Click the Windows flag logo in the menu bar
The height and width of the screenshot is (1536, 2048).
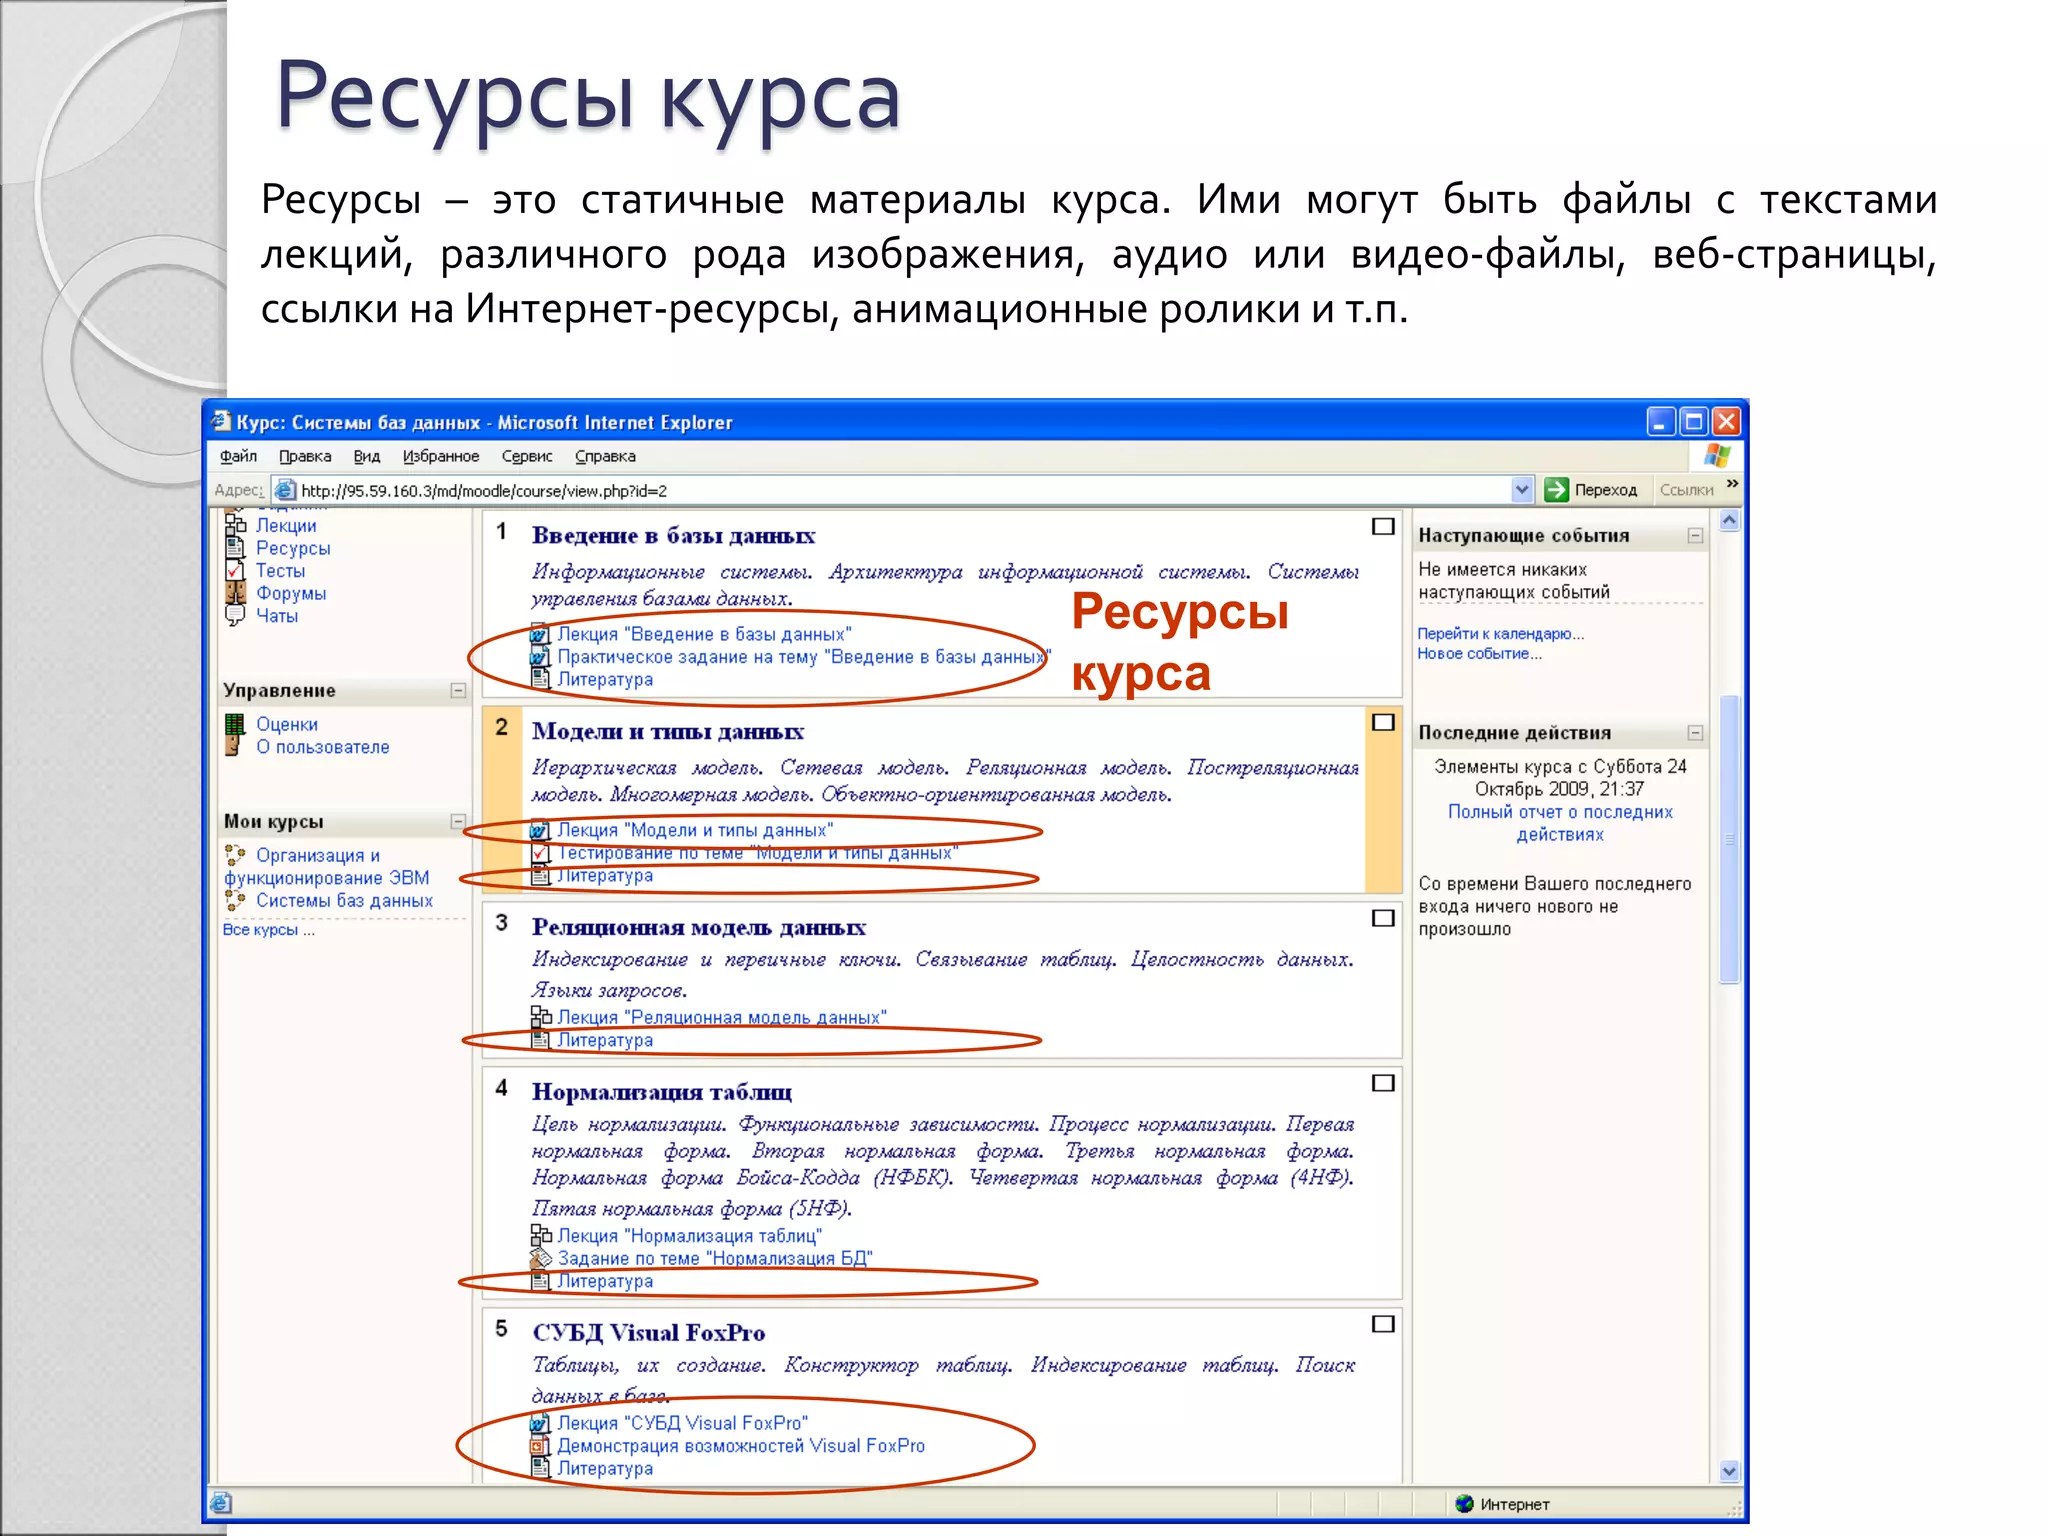(x=1717, y=456)
